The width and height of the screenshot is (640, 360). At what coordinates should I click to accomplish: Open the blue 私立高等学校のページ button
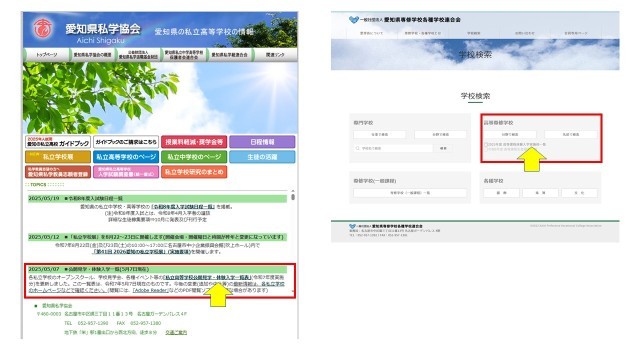(126, 157)
